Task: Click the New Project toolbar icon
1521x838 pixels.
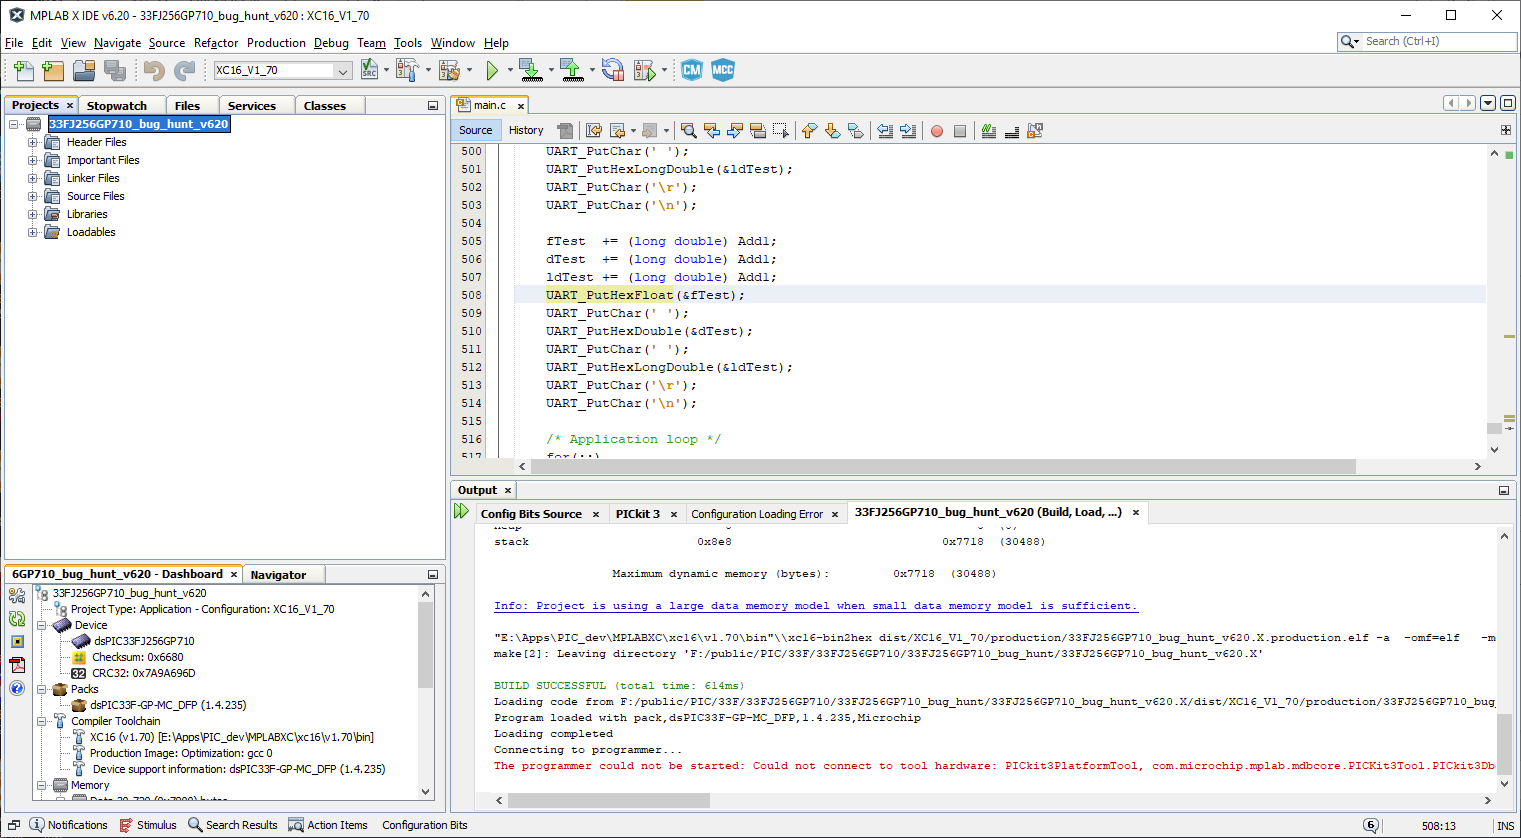Action: click(53, 70)
